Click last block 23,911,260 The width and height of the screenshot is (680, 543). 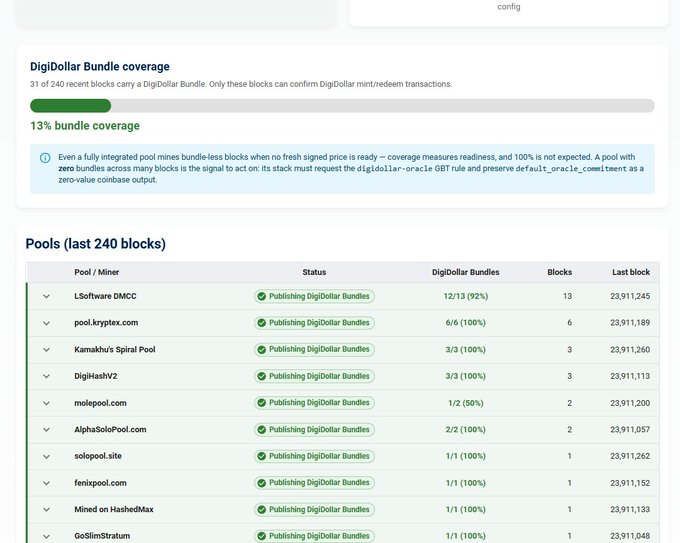tap(630, 350)
